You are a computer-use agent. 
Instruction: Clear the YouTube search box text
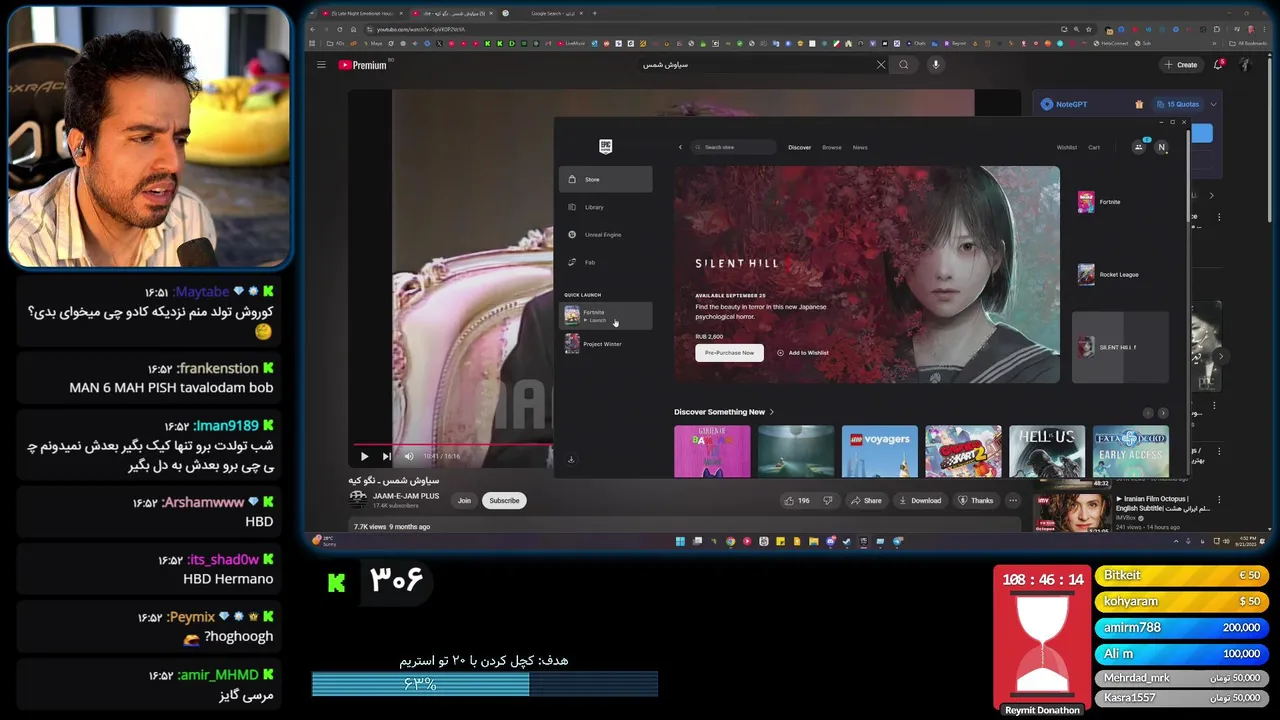coord(881,65)
